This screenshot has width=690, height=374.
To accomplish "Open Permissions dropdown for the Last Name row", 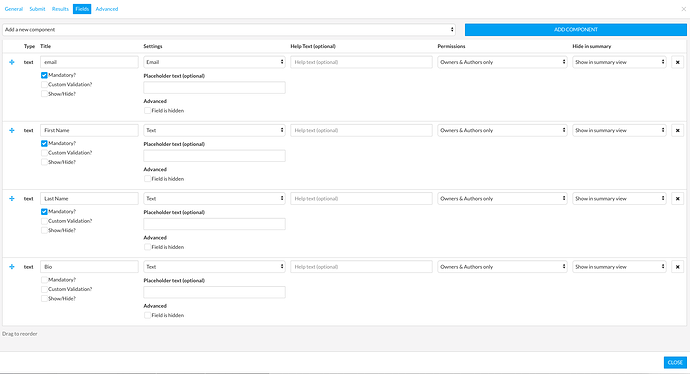I will (502, 198).
